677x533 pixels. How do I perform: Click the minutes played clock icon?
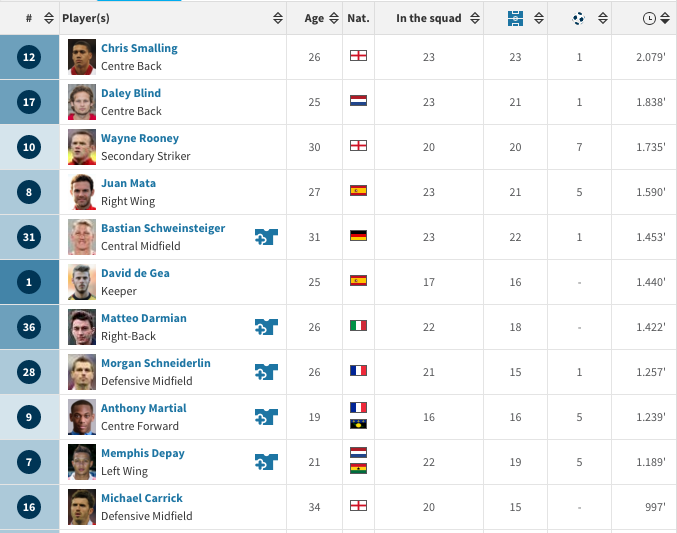point(649,18)
